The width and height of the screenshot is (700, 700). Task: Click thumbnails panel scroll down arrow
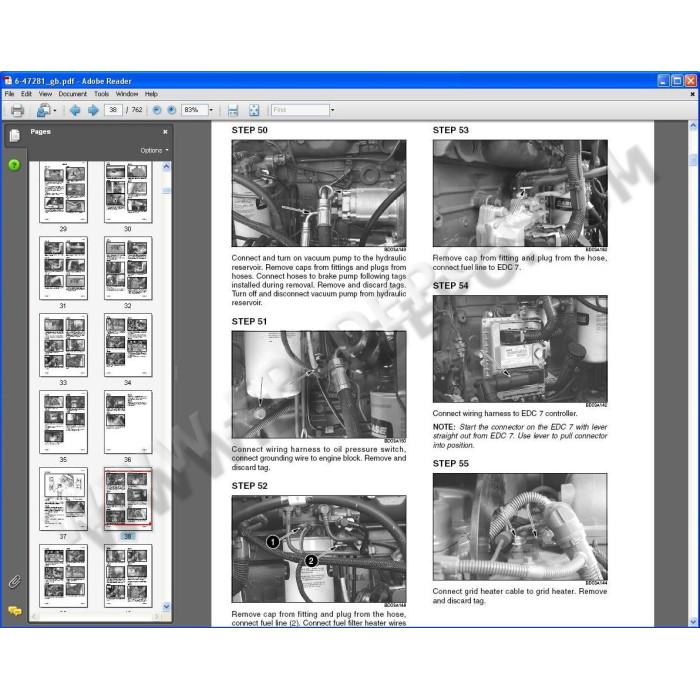click(x=166, y=606)
